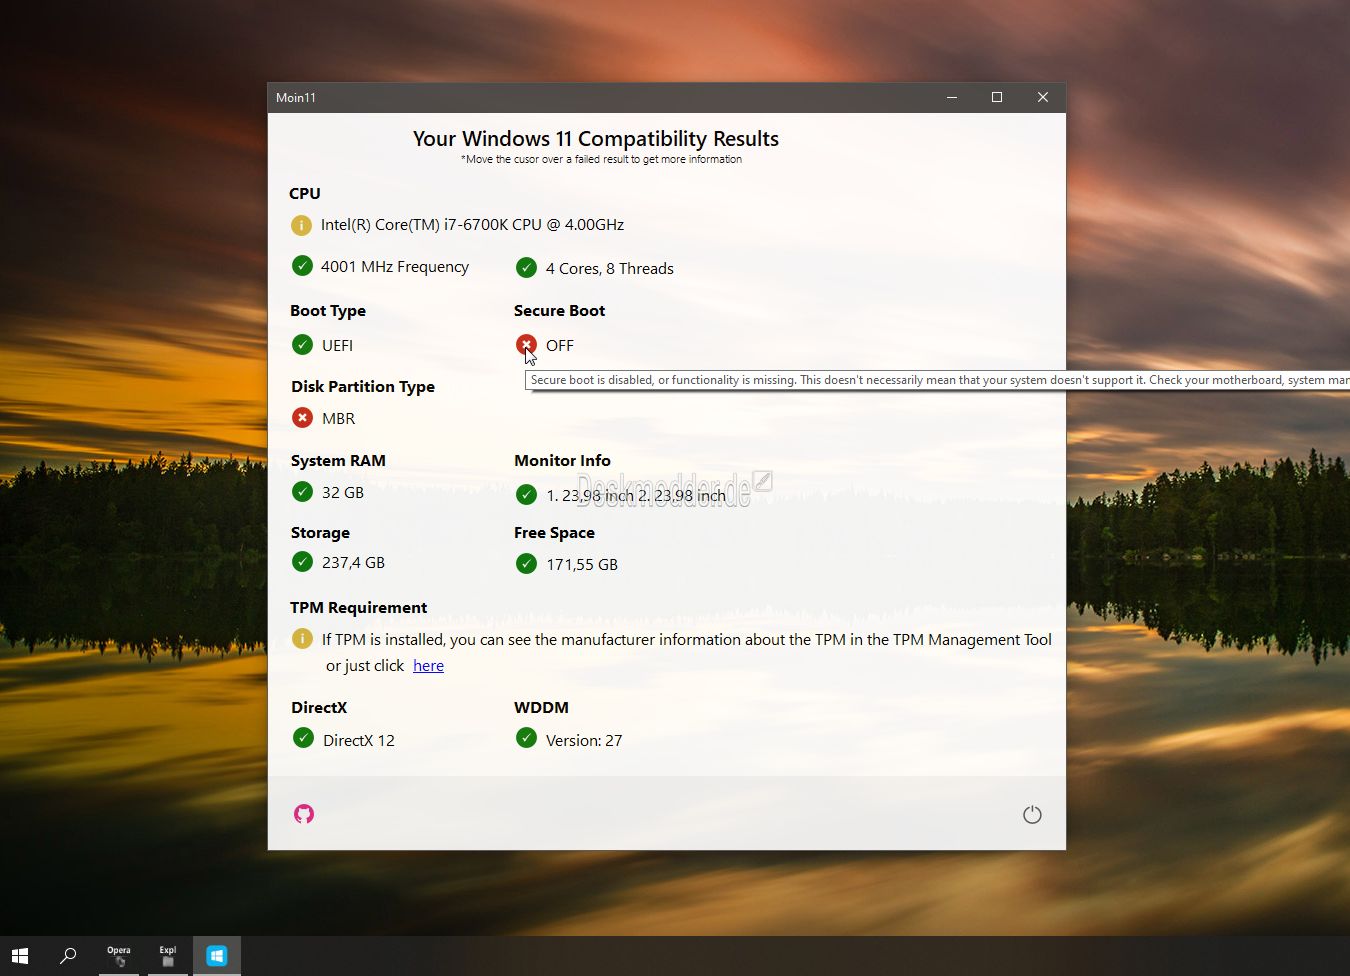Click the CPU info warning icon

coord(301,225)
